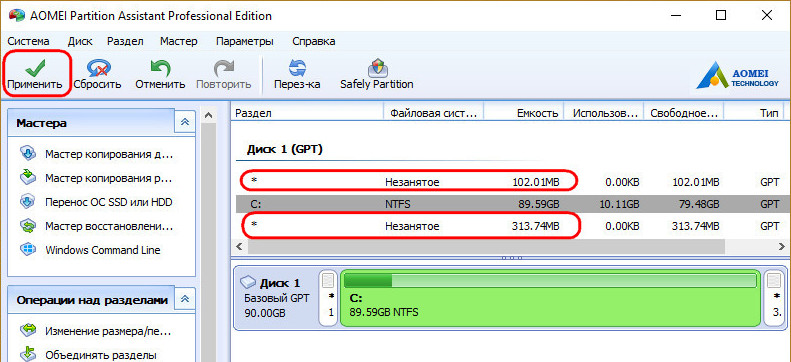The width and height of the screenshot is (791, 362).
Task: Click the Сбросить discard icon
Action: click(x=99, y=68)
